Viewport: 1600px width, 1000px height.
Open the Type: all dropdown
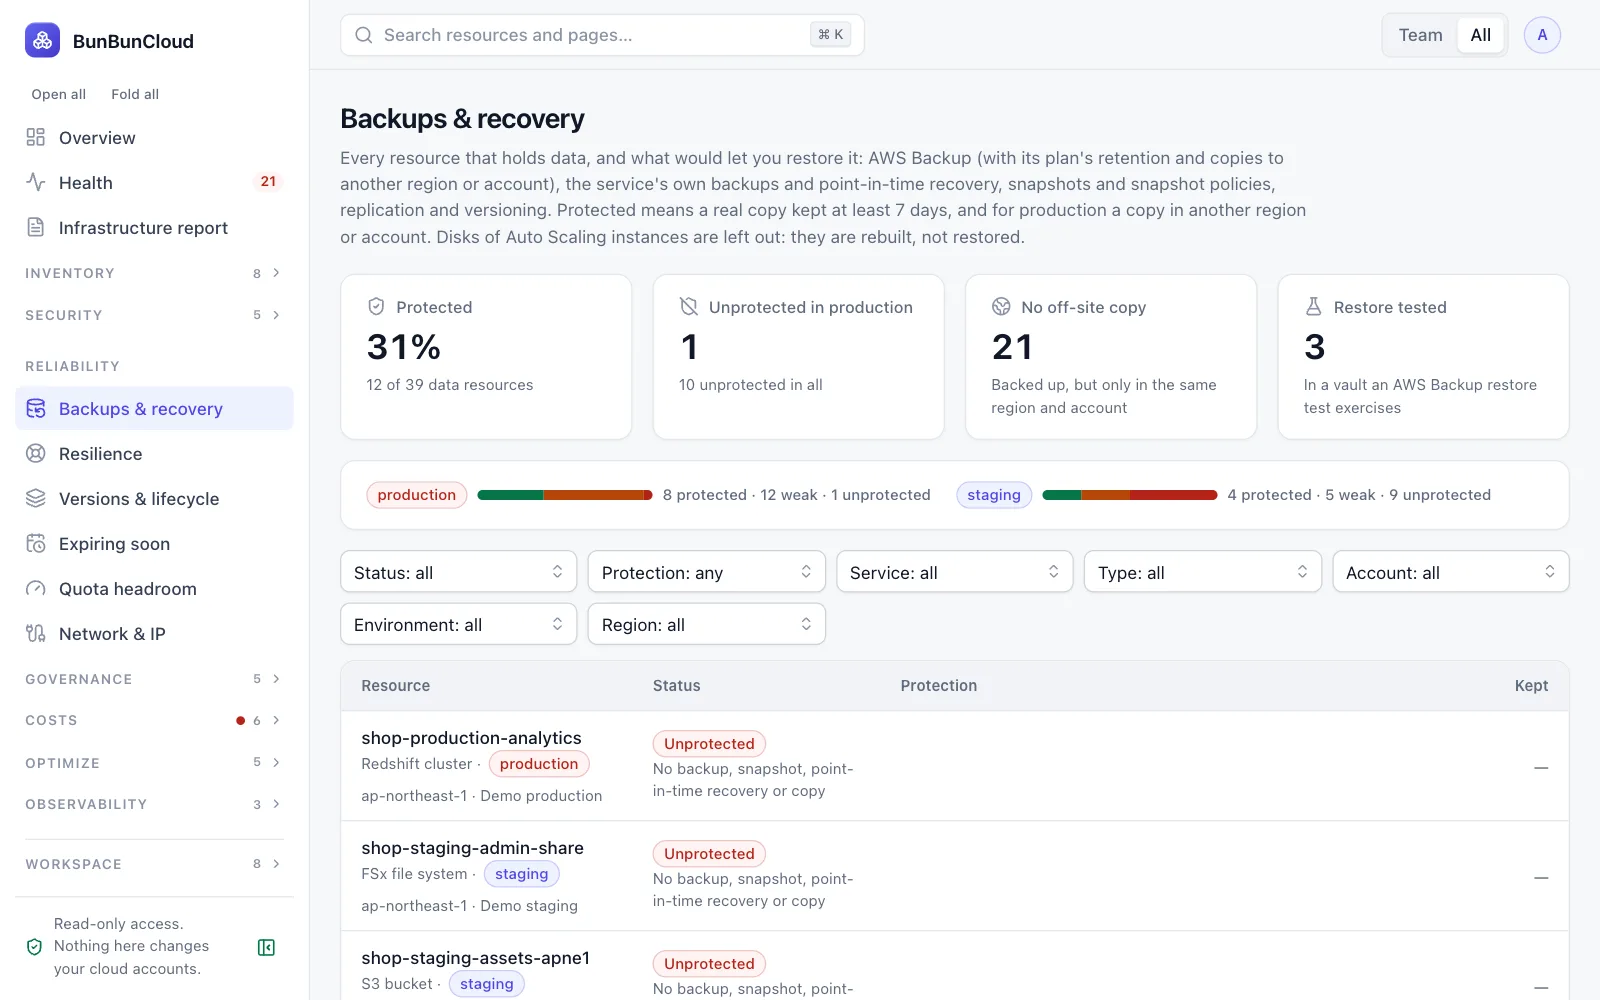click(x=1203, y=572)
